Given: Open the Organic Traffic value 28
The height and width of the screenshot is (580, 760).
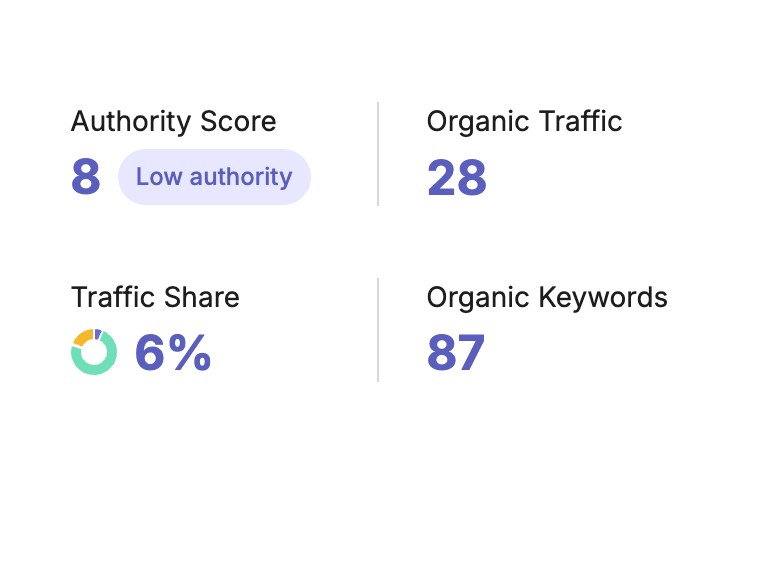Looking at the screenshot, I should (457, 178).
